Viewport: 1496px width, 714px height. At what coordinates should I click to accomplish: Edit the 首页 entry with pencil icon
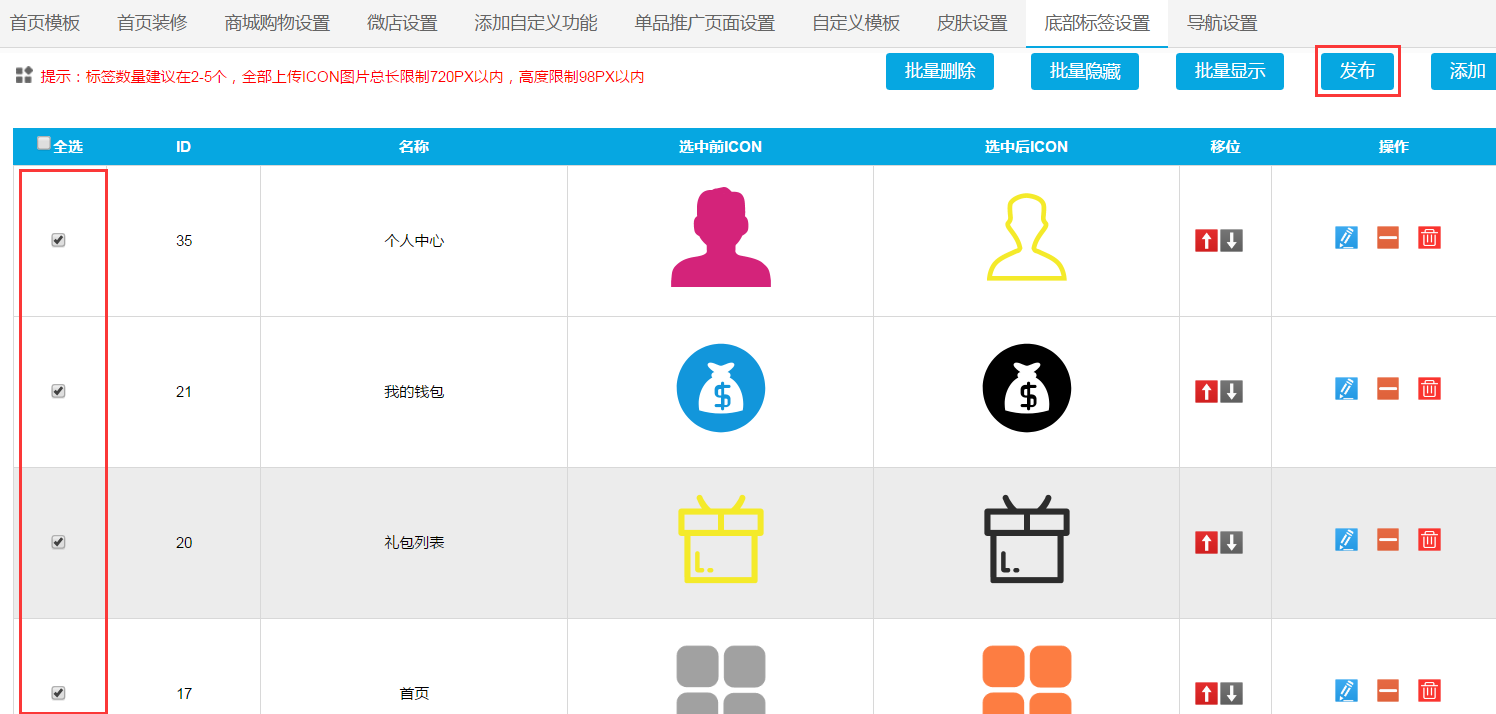point(1347,691)
